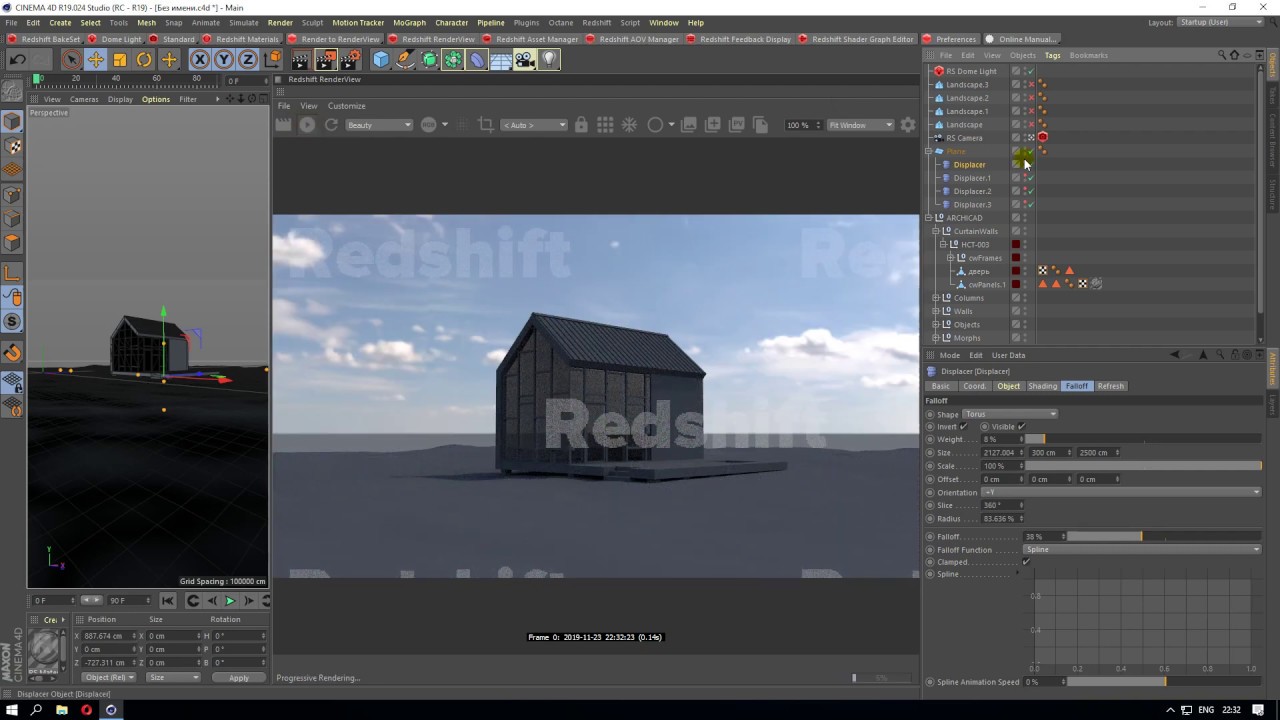Select the Live Selection tool
The height and width of the screenshot is (720, 1280).
pyautogui.click(x=71, y=60)
